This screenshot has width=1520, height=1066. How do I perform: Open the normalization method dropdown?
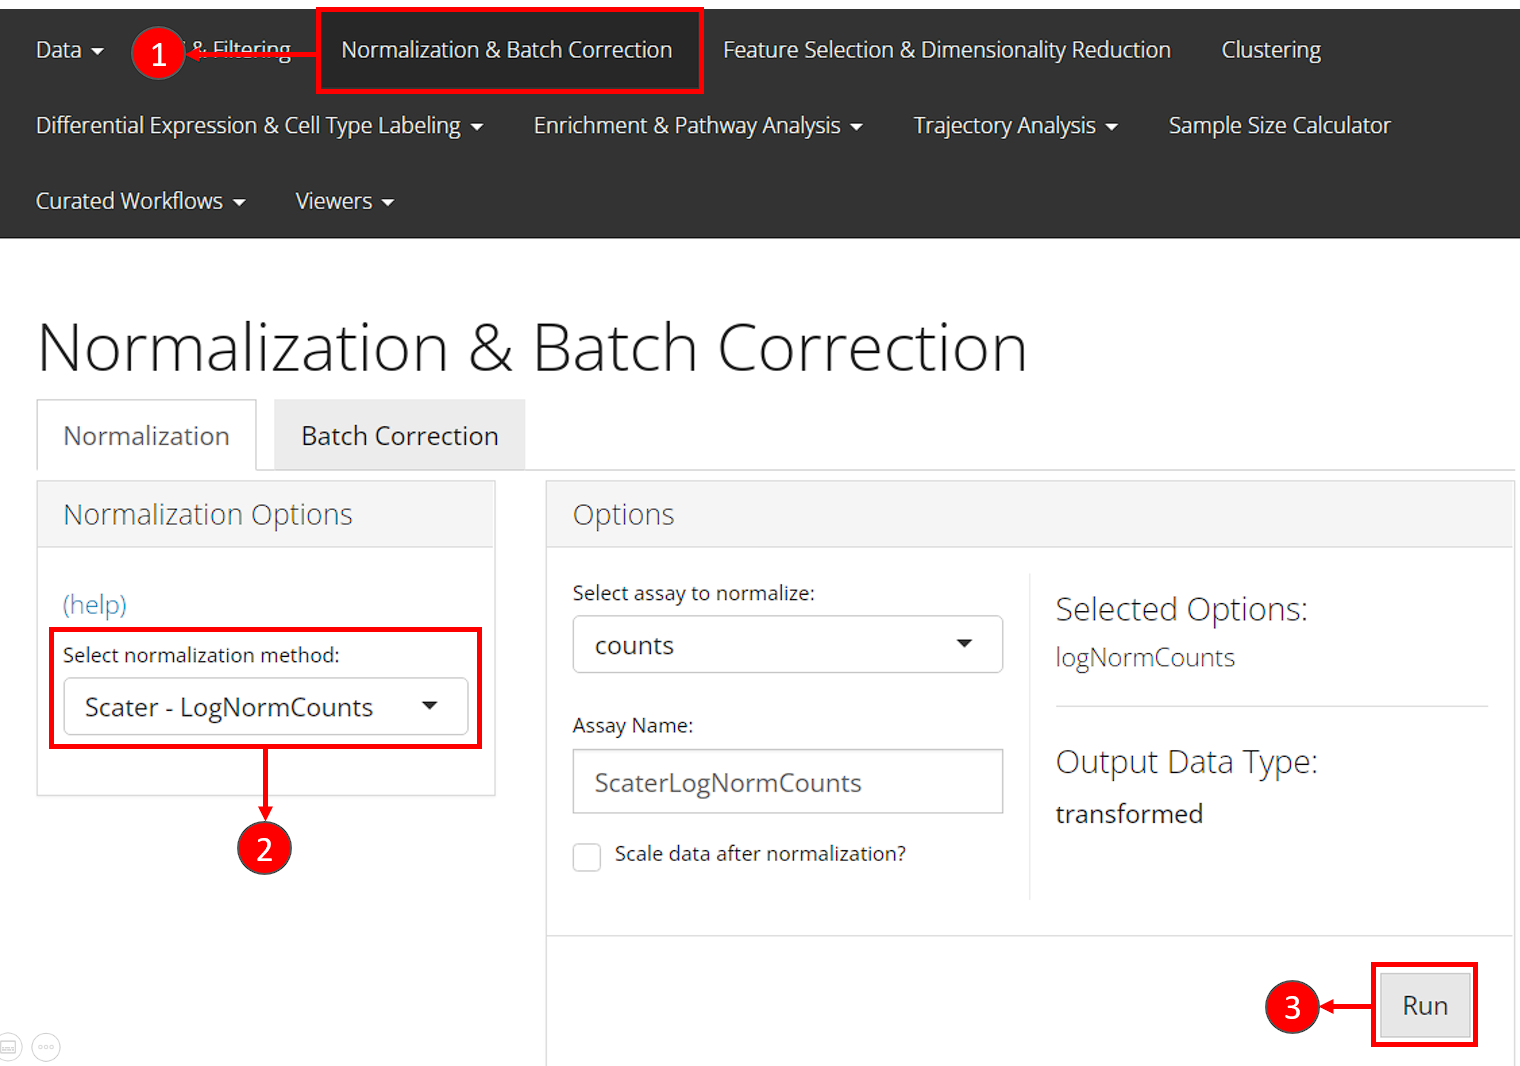pyautogui.click(x=265, y=707)
